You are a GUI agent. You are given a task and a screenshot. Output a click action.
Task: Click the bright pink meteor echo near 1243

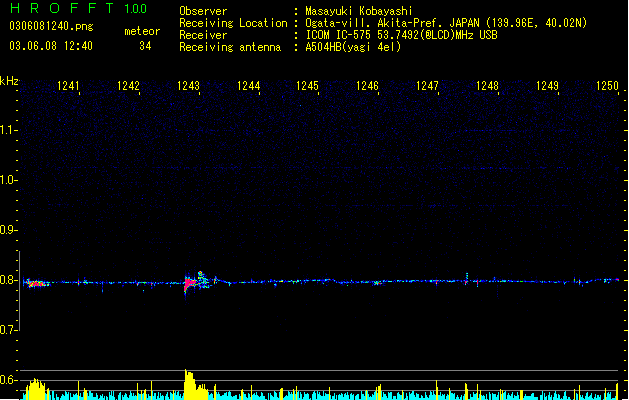pyautogui.click(x=190, y=283)
